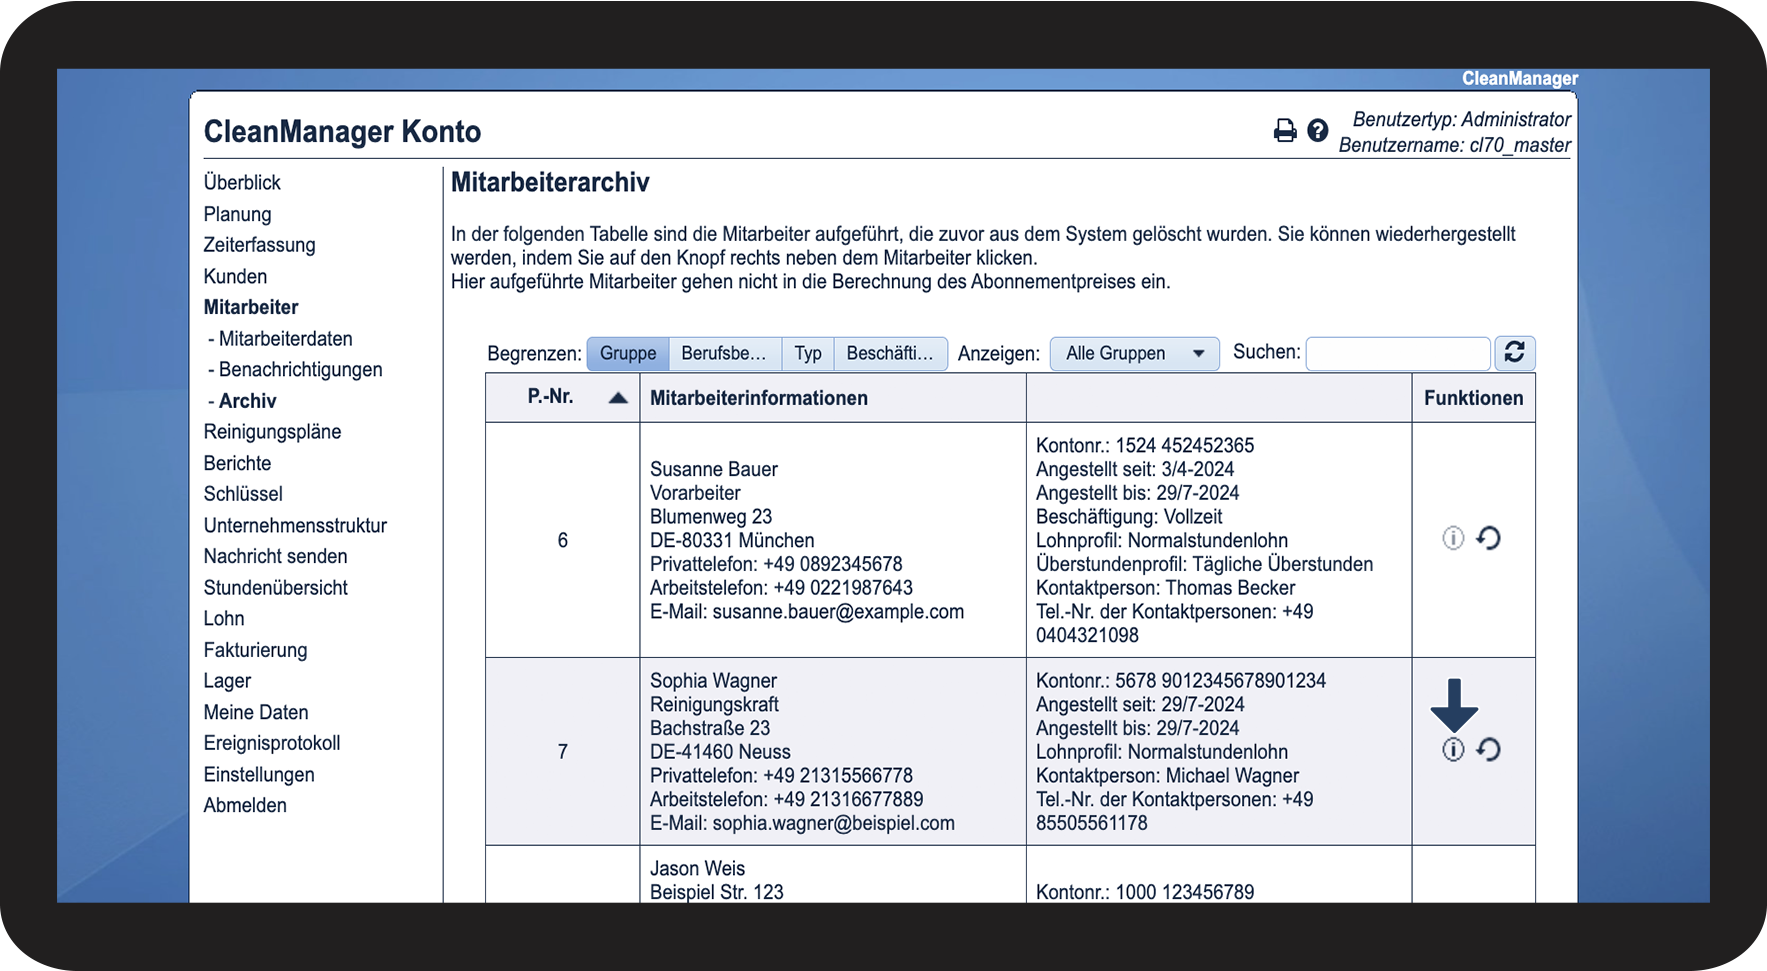Image resolution: width=1767 pixels, height=971 pixels.
Task: Open help via question mark icon
Action: coord(1318,131)
